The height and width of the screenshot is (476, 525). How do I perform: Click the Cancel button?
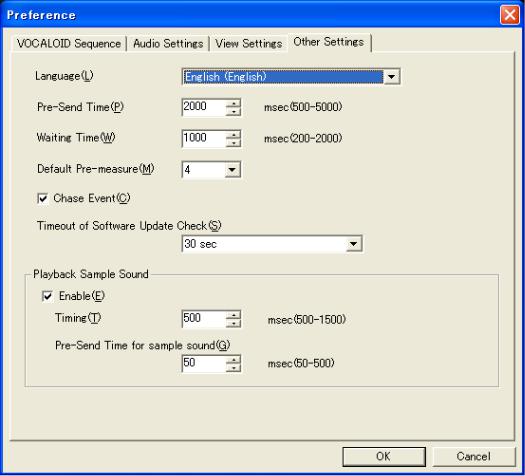coord(473,456)
